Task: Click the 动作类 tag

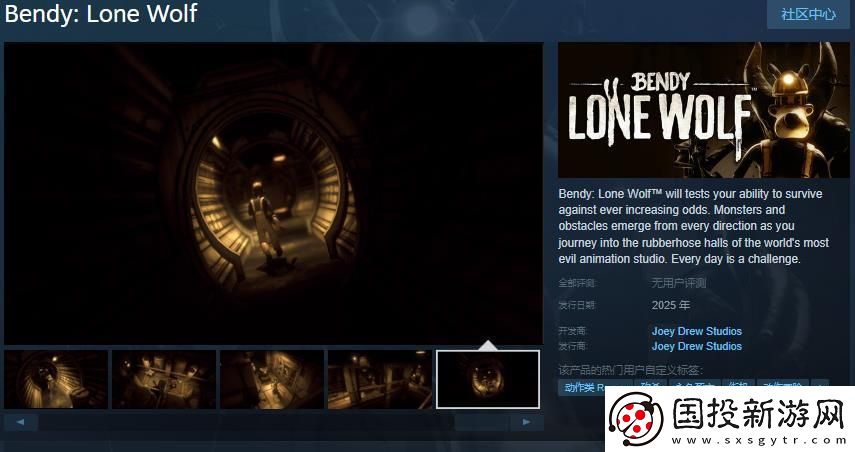Action: (580, 387)
